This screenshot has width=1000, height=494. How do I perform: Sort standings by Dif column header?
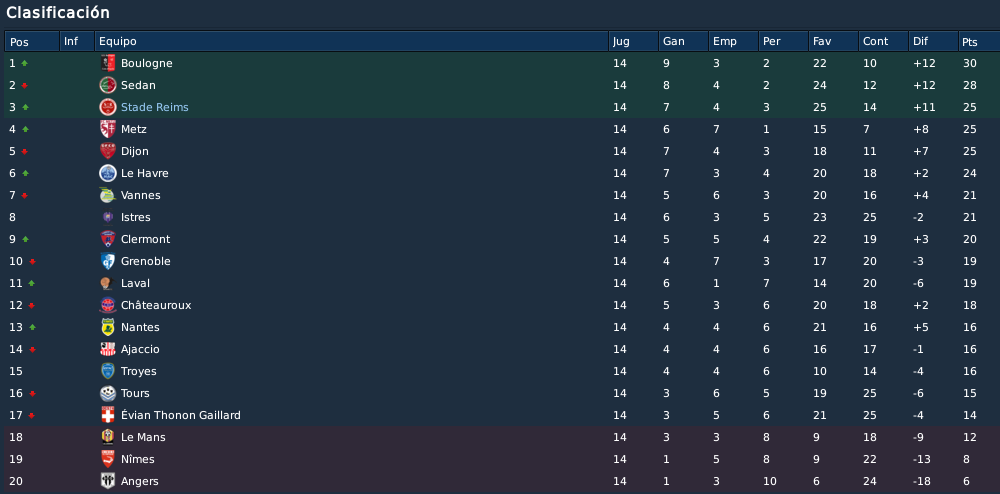click(933, 41)
